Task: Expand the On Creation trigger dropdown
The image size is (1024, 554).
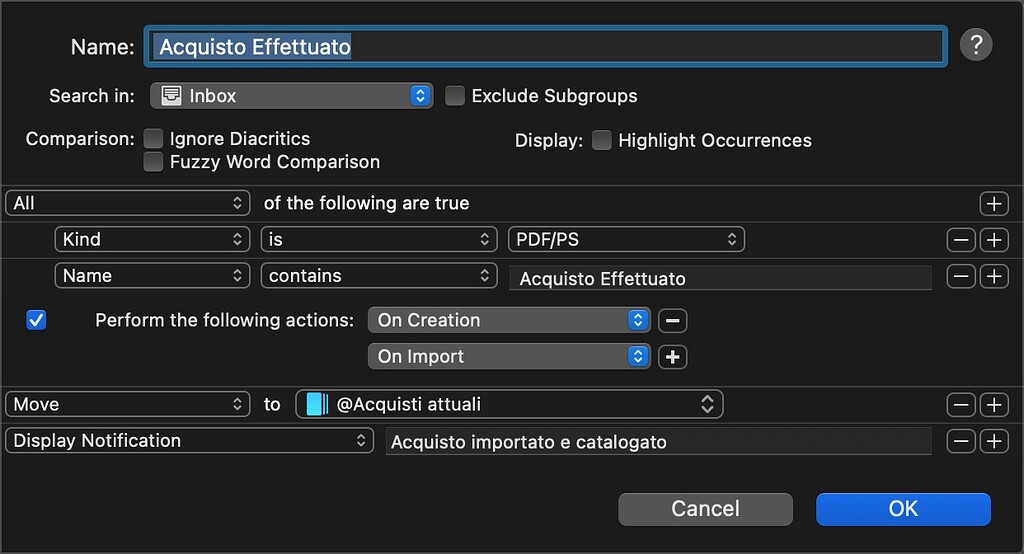Action: coord(509,321)
